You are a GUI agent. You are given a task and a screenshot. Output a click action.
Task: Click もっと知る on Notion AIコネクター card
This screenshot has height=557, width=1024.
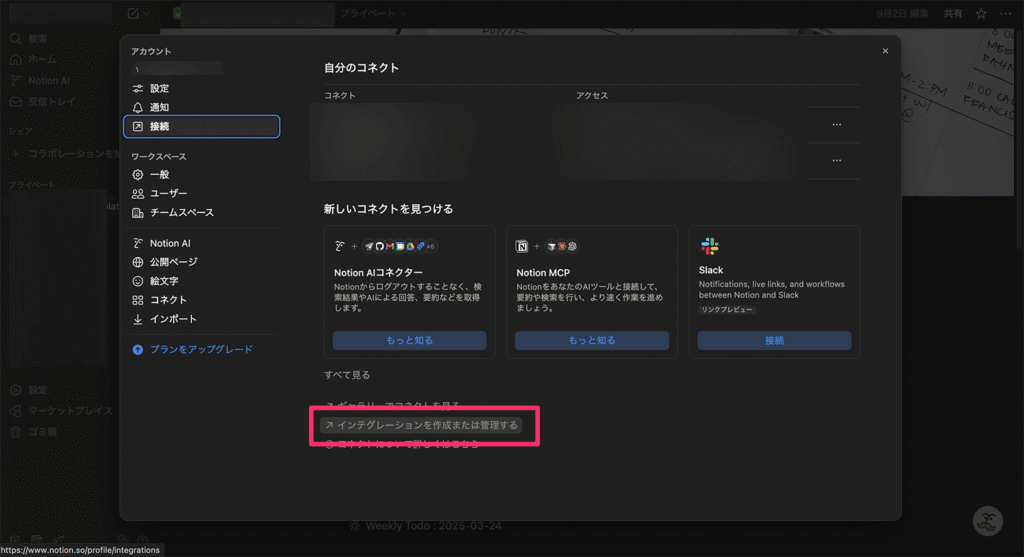tap(409, 340)
